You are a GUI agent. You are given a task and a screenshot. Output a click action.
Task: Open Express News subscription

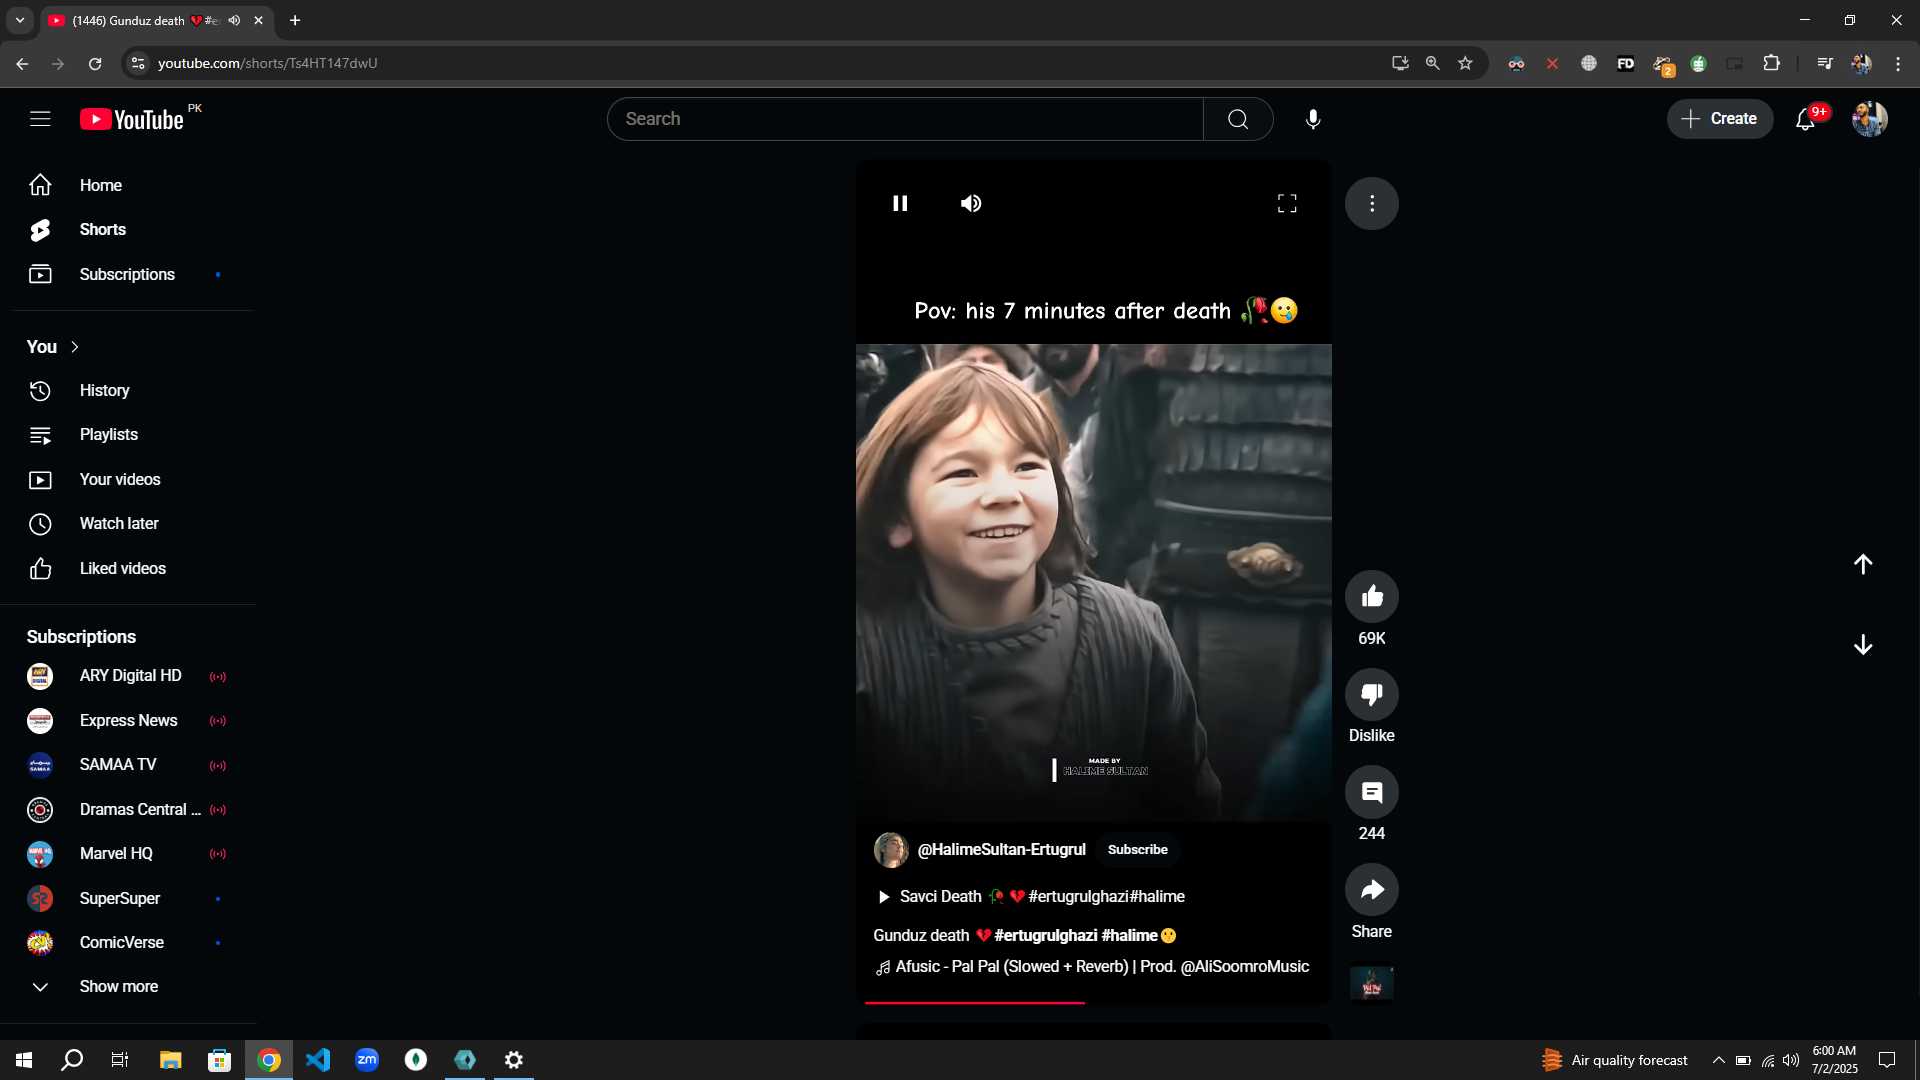pos(126,720)
